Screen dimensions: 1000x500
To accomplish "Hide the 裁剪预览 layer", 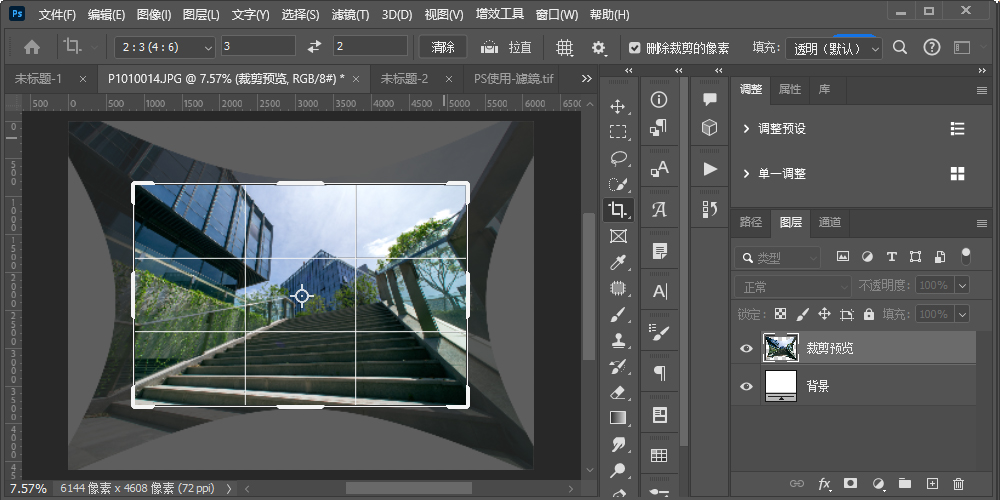I will coord(746,348).
